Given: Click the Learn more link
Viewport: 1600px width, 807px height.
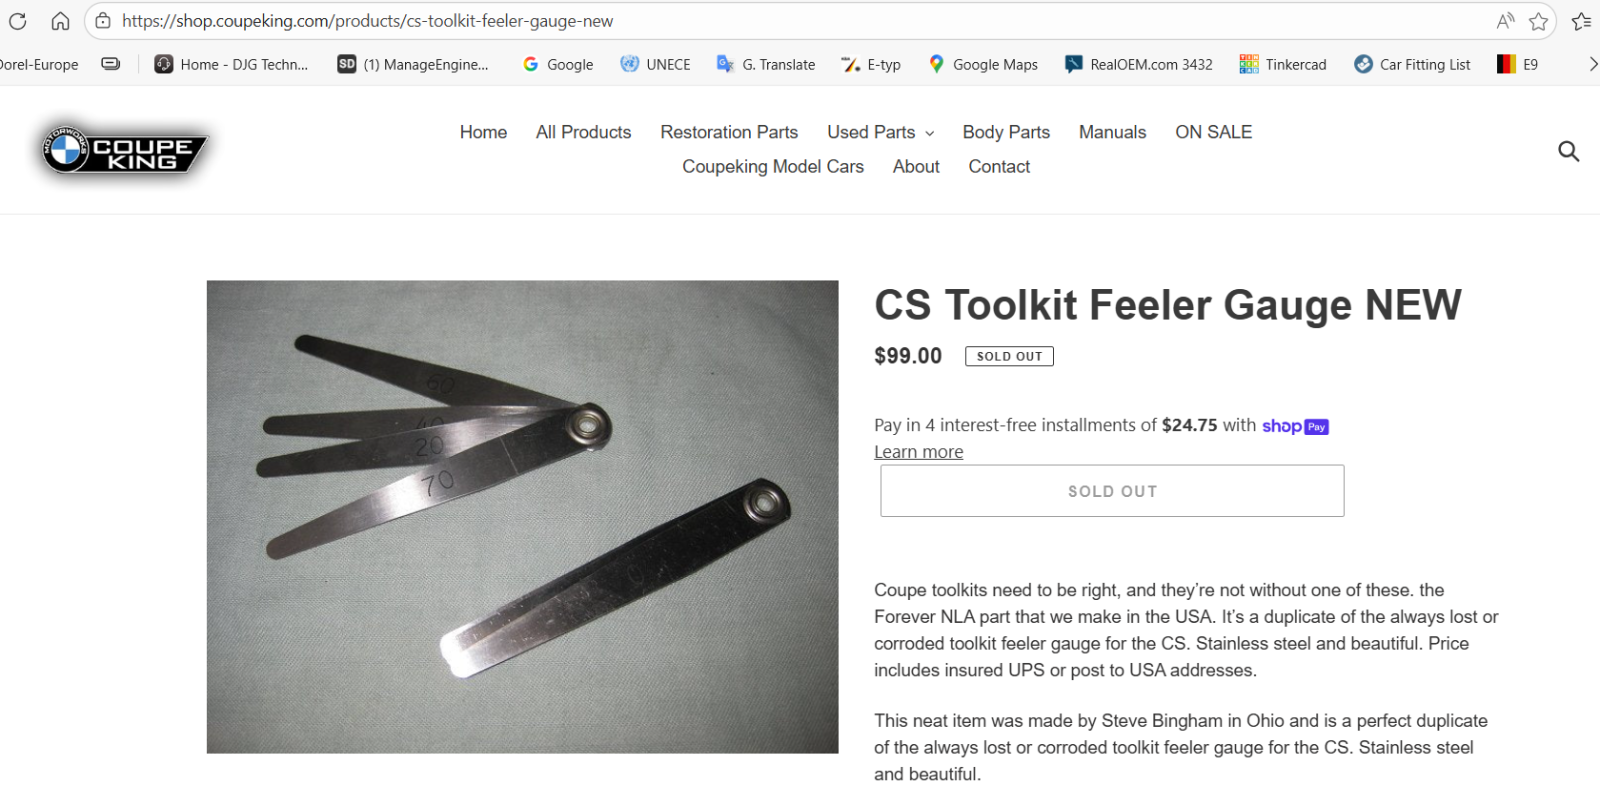Looking at the screenshot, I should coord(918,452).
